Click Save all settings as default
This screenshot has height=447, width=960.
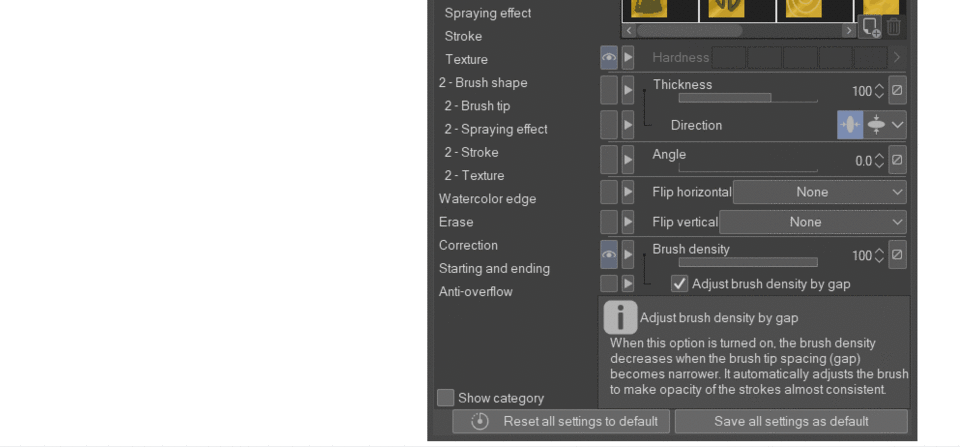[791, 421]
